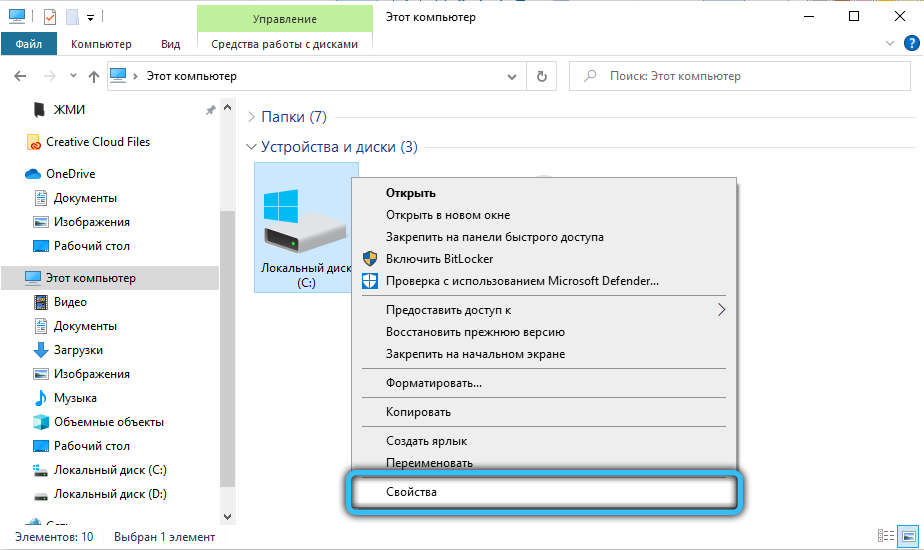The image size is (924, 550).
Task: Open Creative Cloud Files in sidebar
Action: click(97, 142)
